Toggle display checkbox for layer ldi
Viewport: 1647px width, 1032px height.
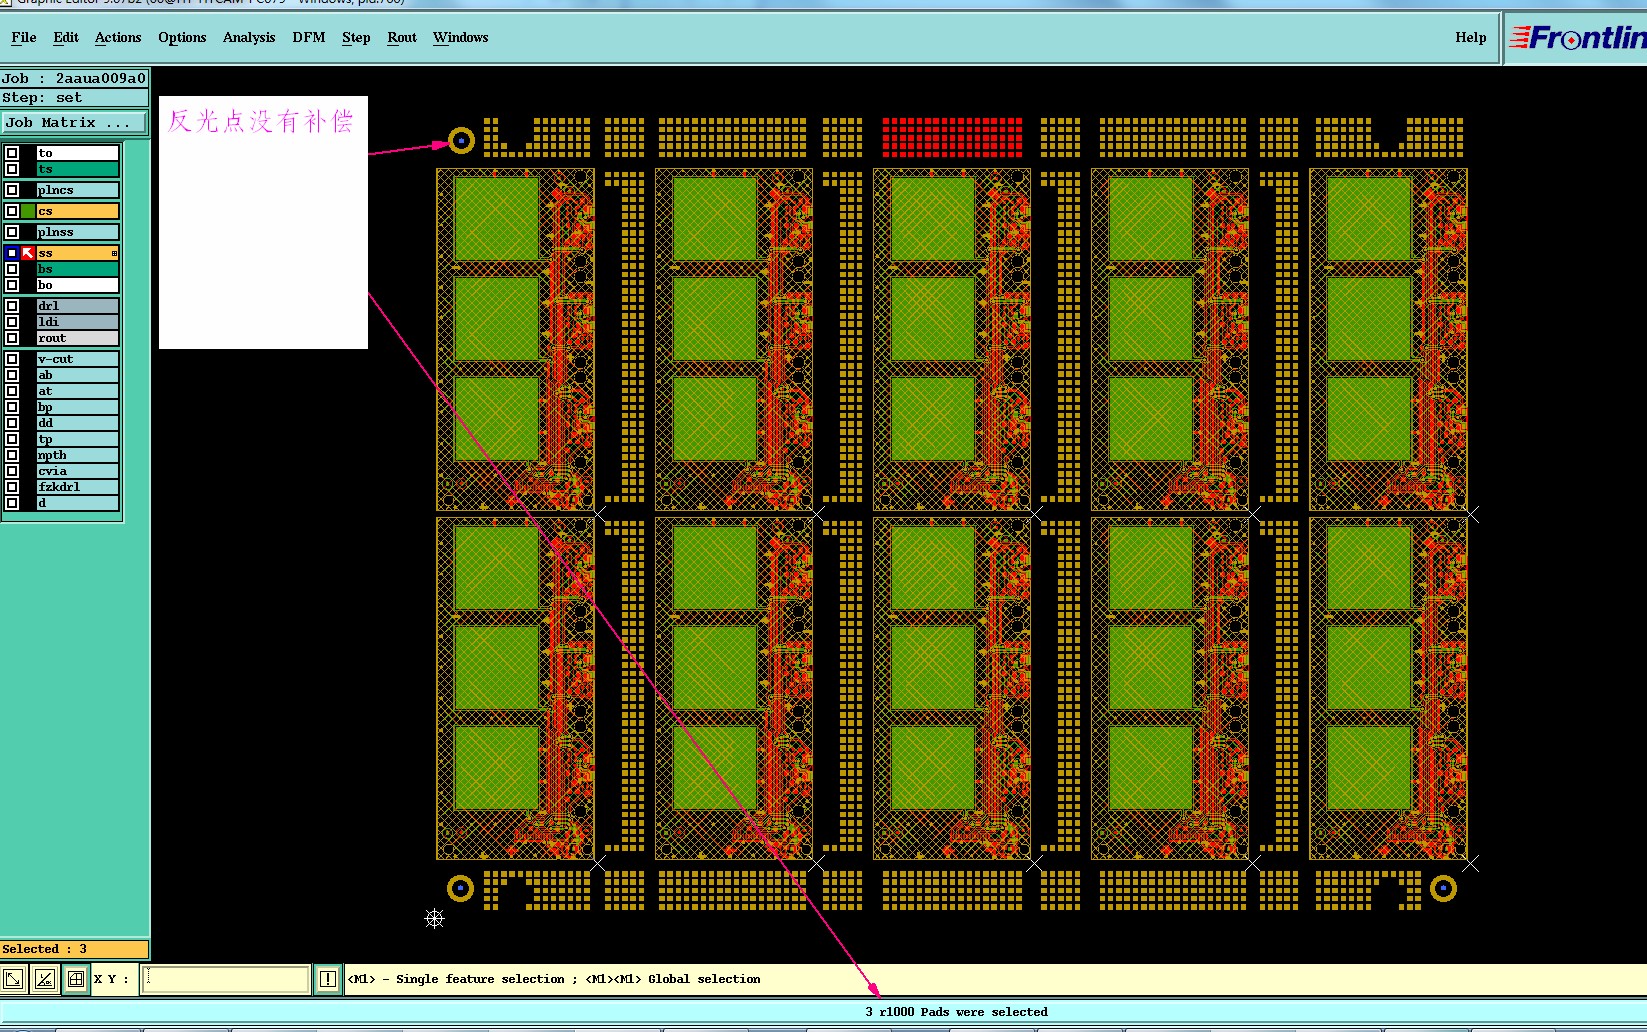[x=12, y=322]
